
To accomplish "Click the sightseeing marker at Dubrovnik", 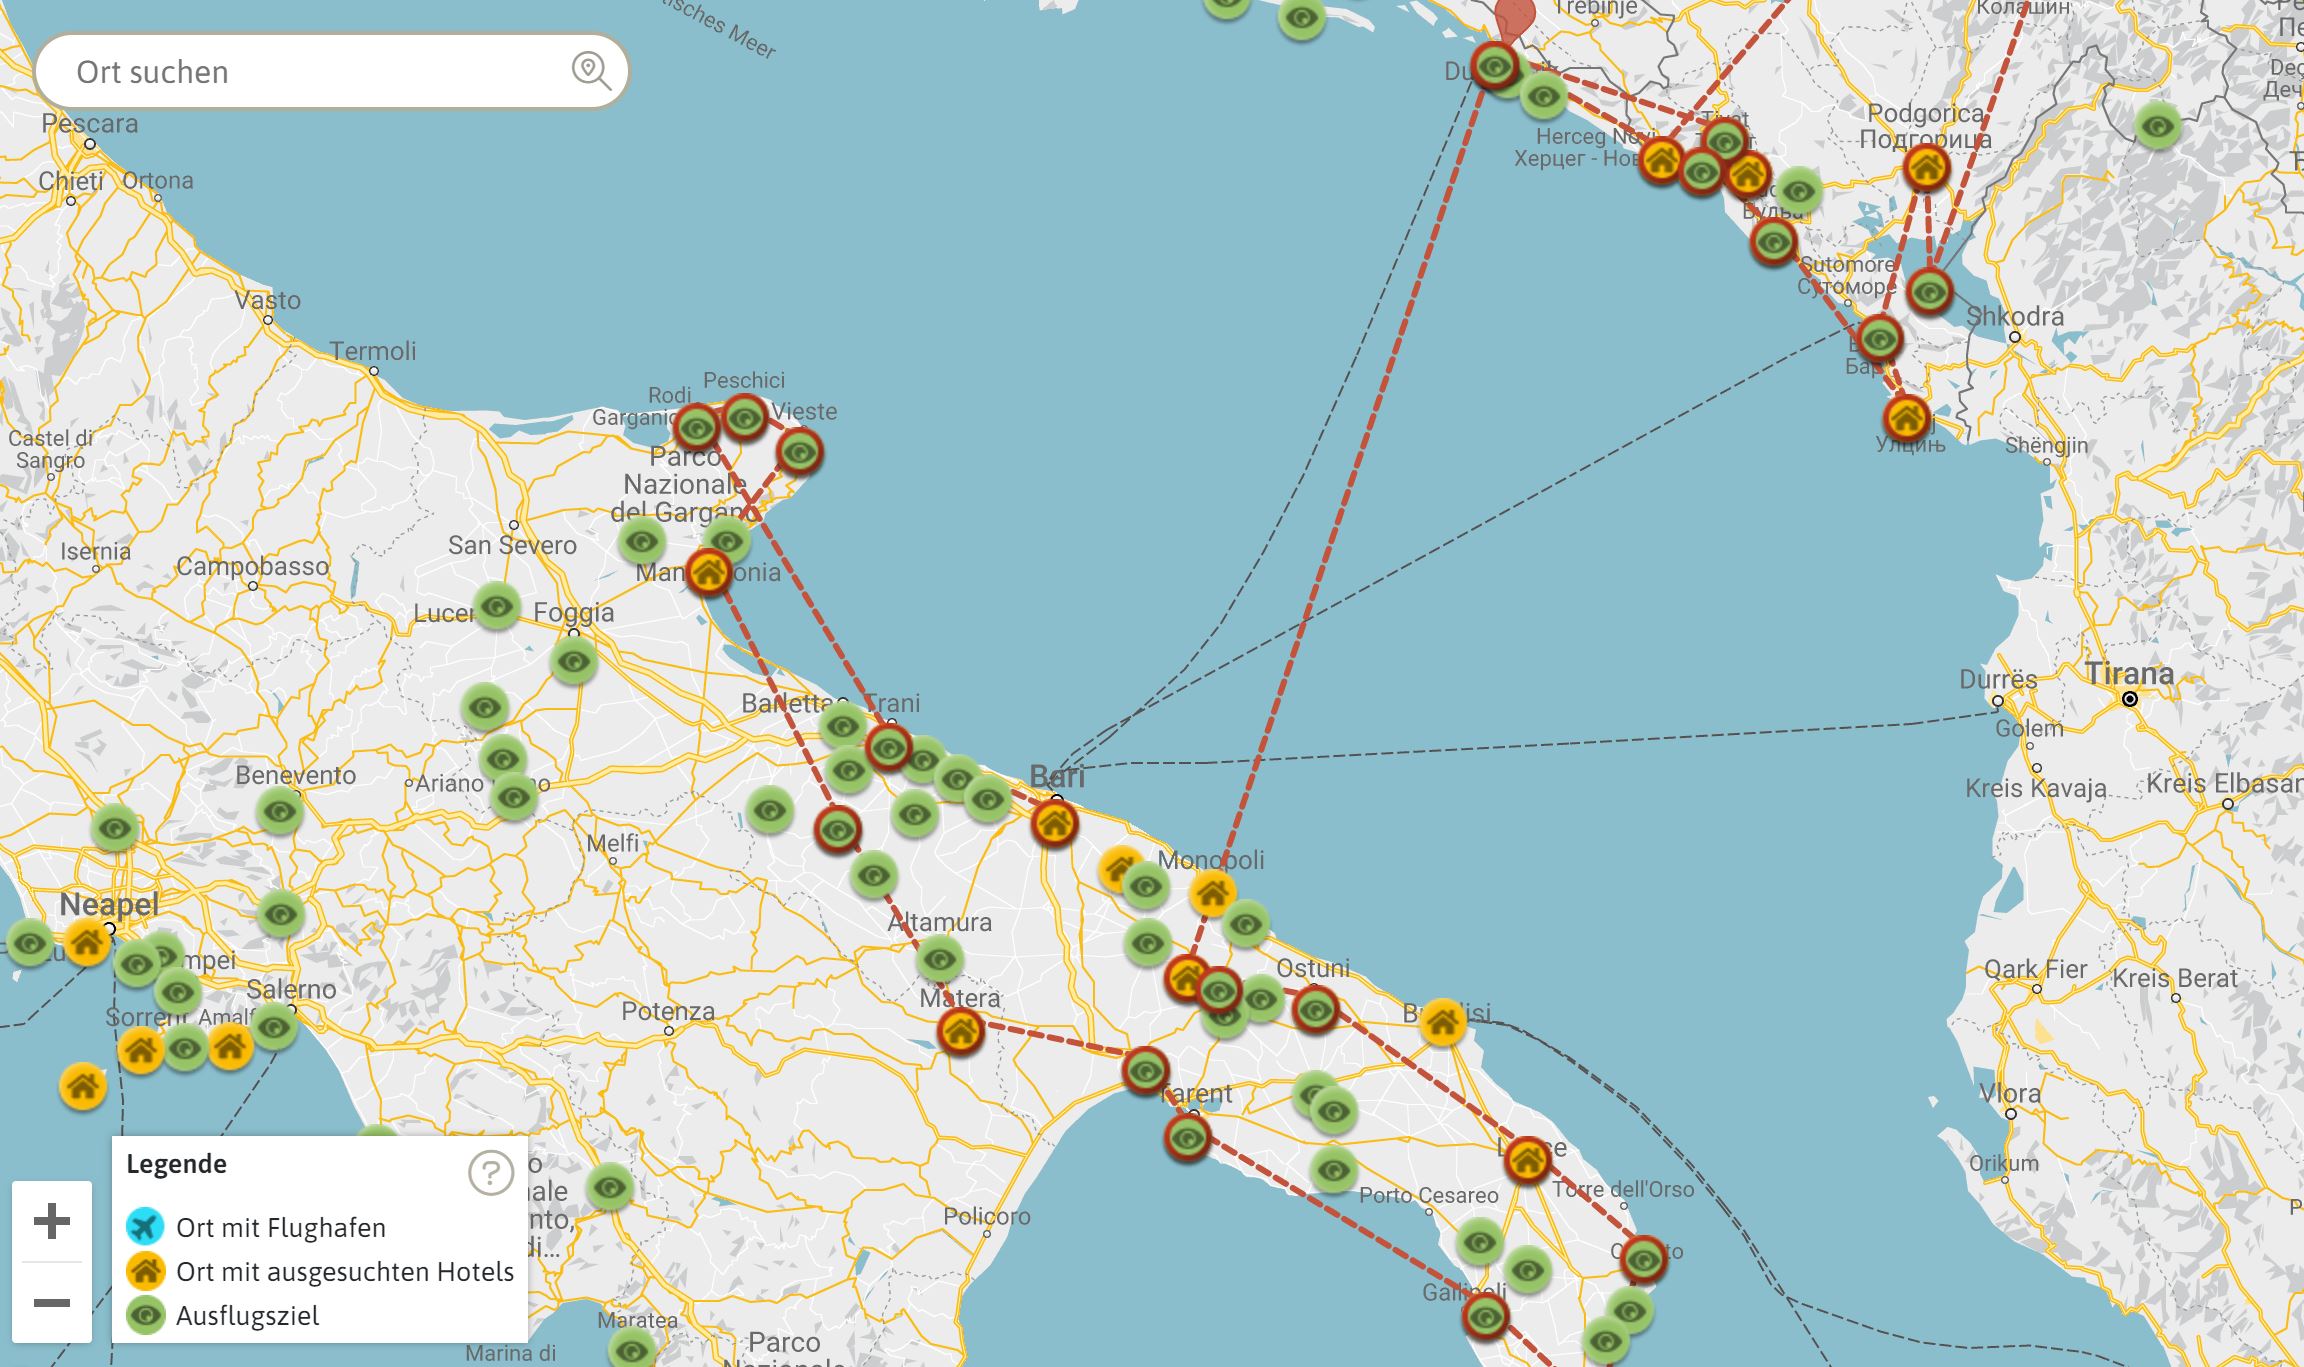I will point(1496,67).
